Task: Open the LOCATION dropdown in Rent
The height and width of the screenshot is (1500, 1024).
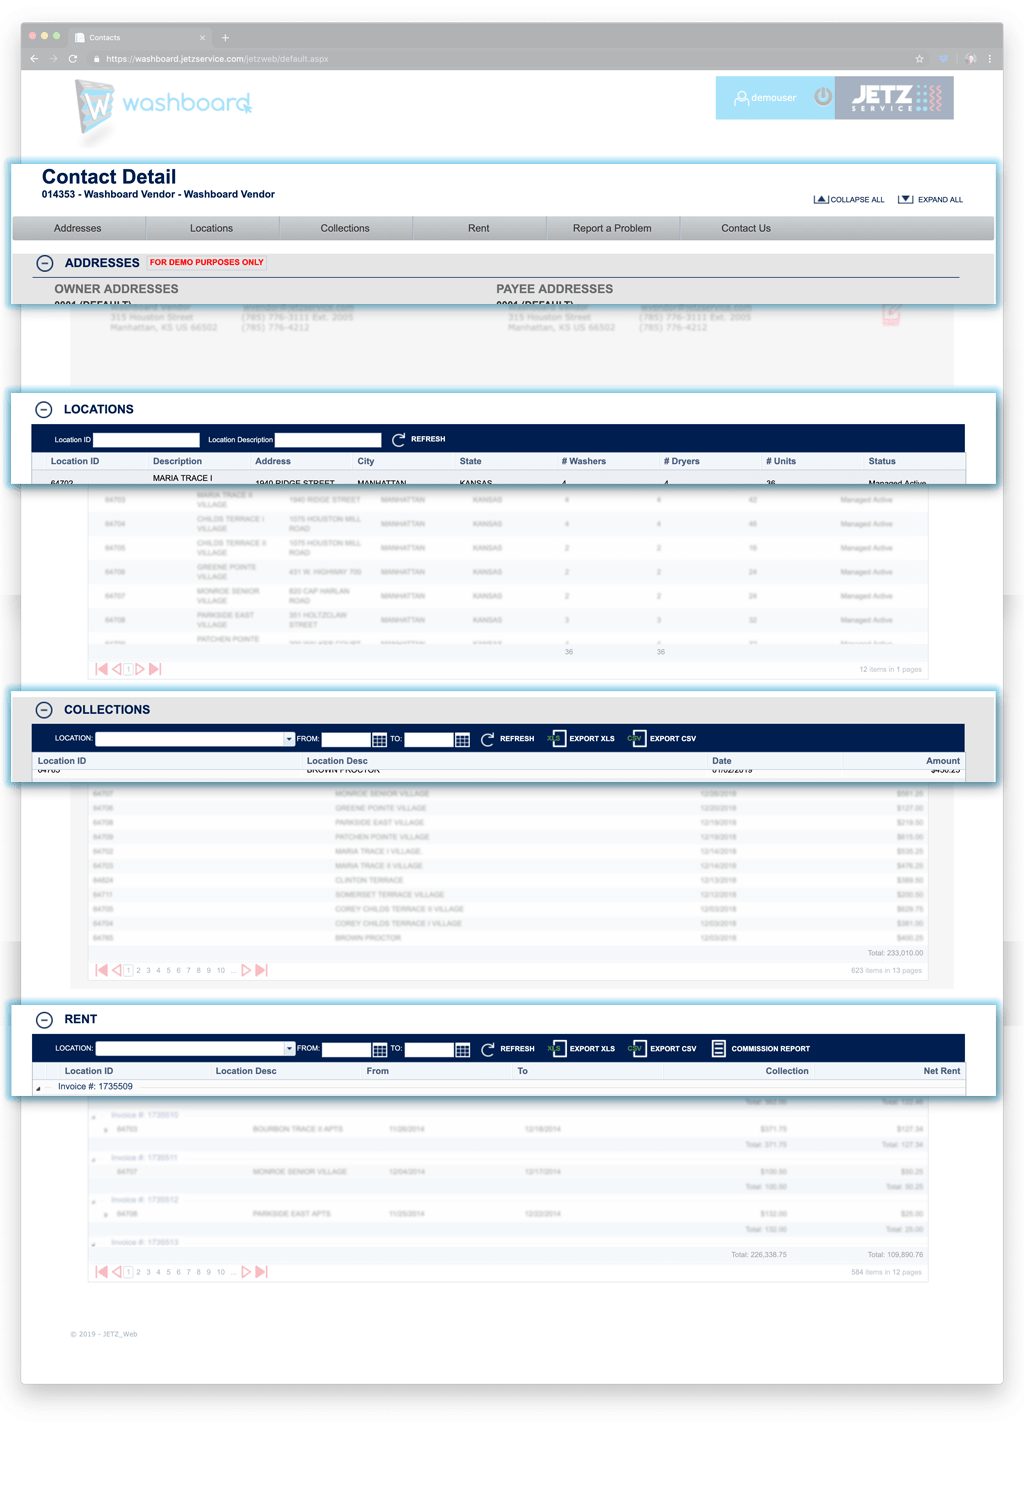Action: (x=289, y=1049)
